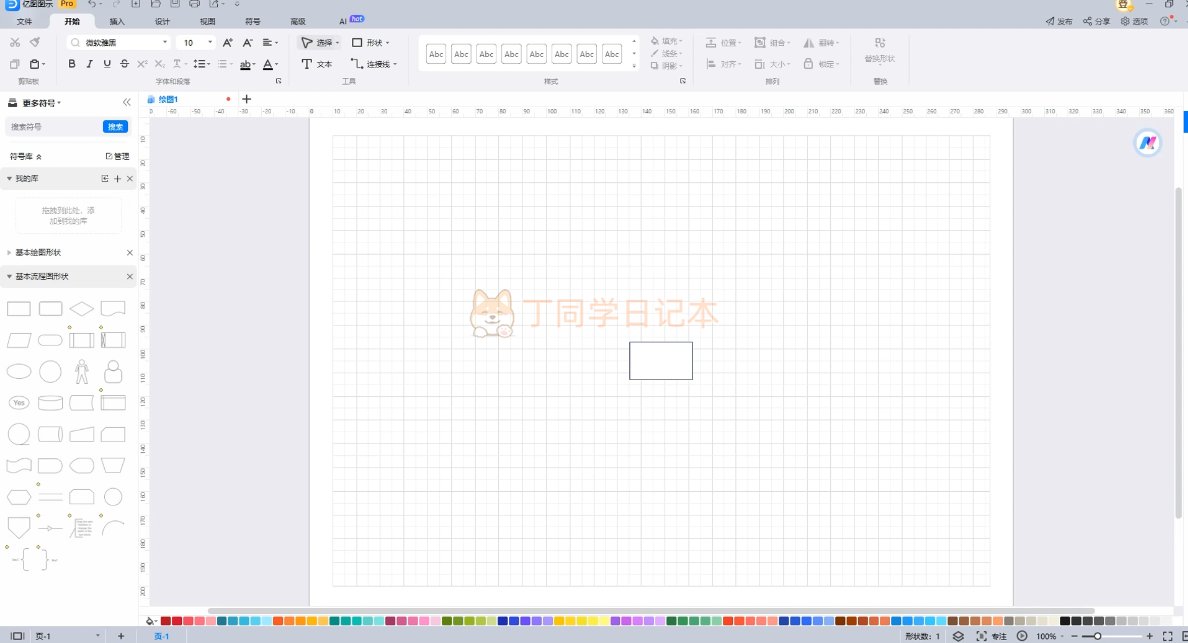Image resolution: width=1188 pixels, height=643 pixels.
Task: Toggle underline formatting
Action: point(106,64)
